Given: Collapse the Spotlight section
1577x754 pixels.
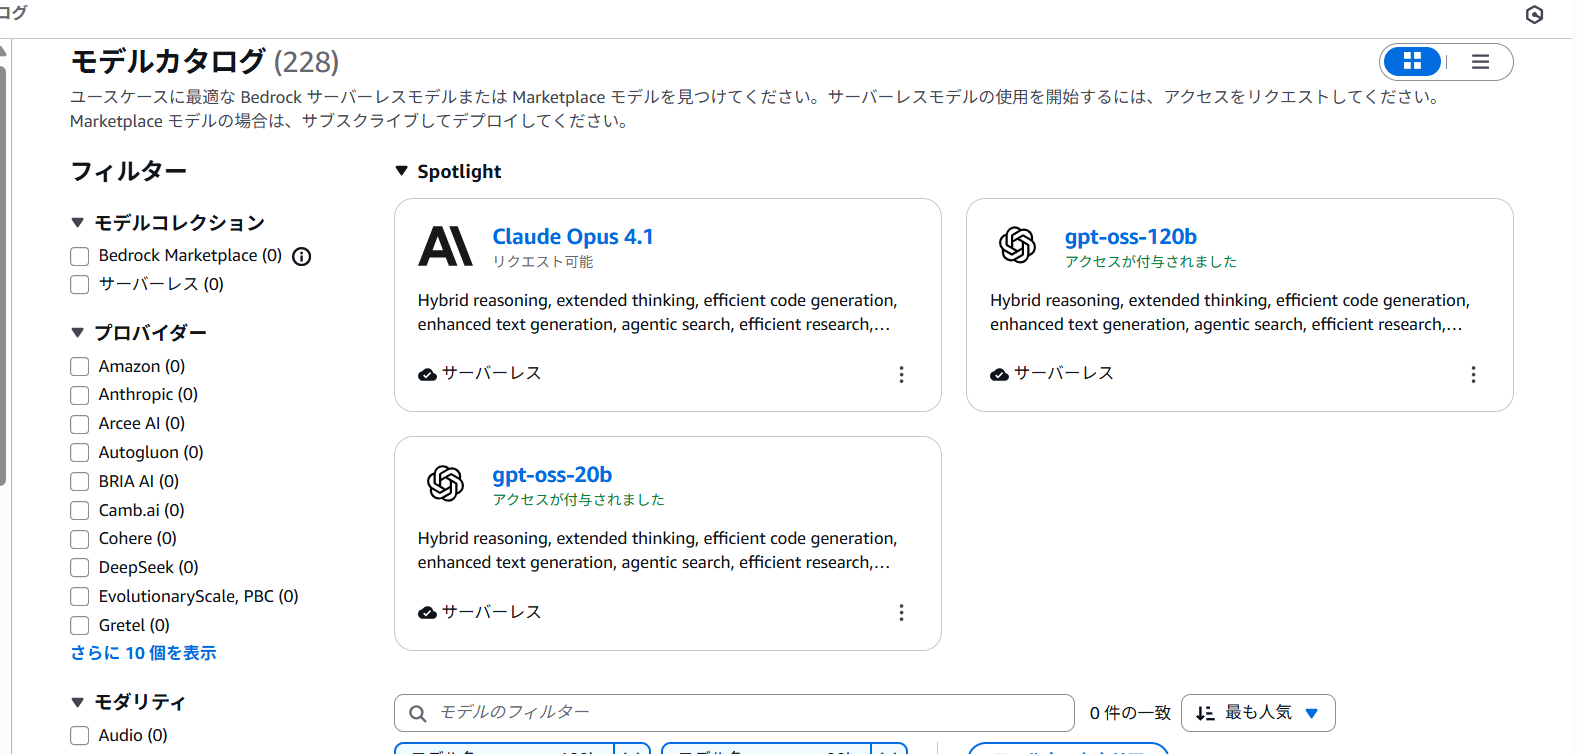Looking at the screenshot, I should [401, 171].
